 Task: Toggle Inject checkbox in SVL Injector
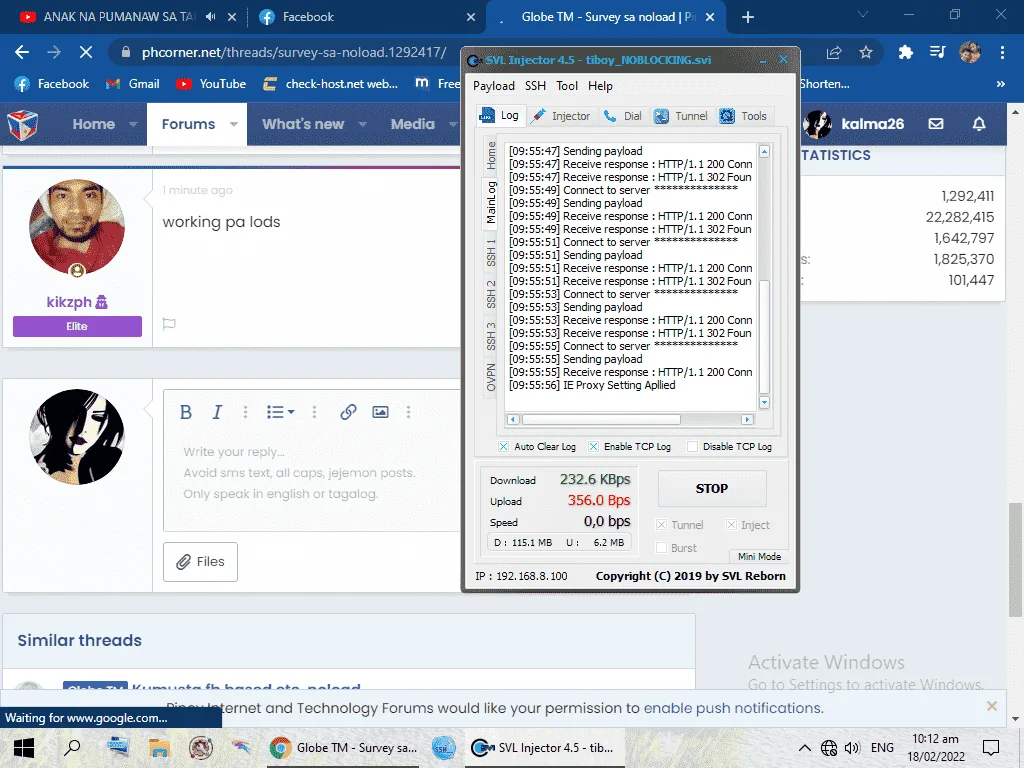pos(731,525)
